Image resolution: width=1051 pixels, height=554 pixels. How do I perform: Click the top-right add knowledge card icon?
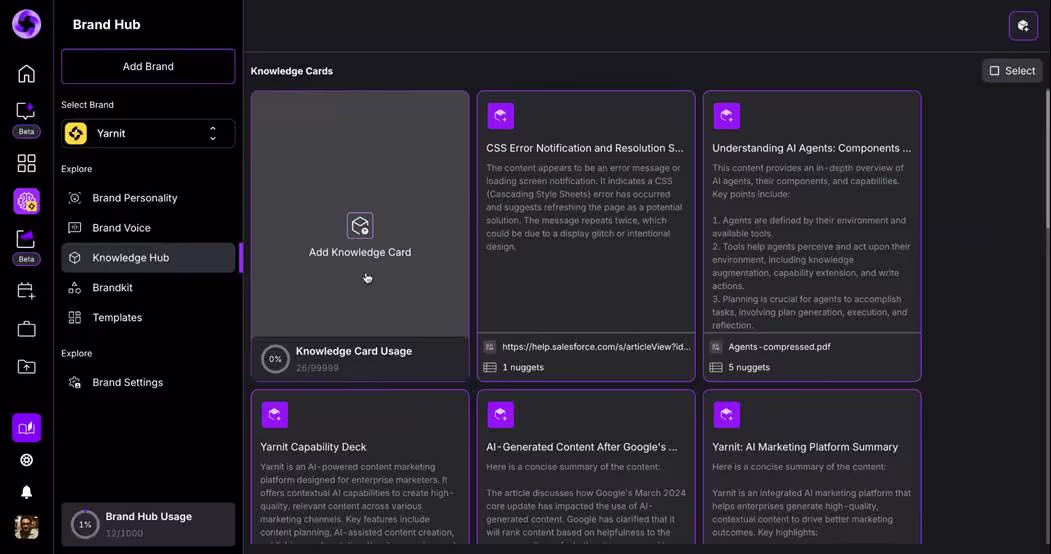click(1023, 25)
